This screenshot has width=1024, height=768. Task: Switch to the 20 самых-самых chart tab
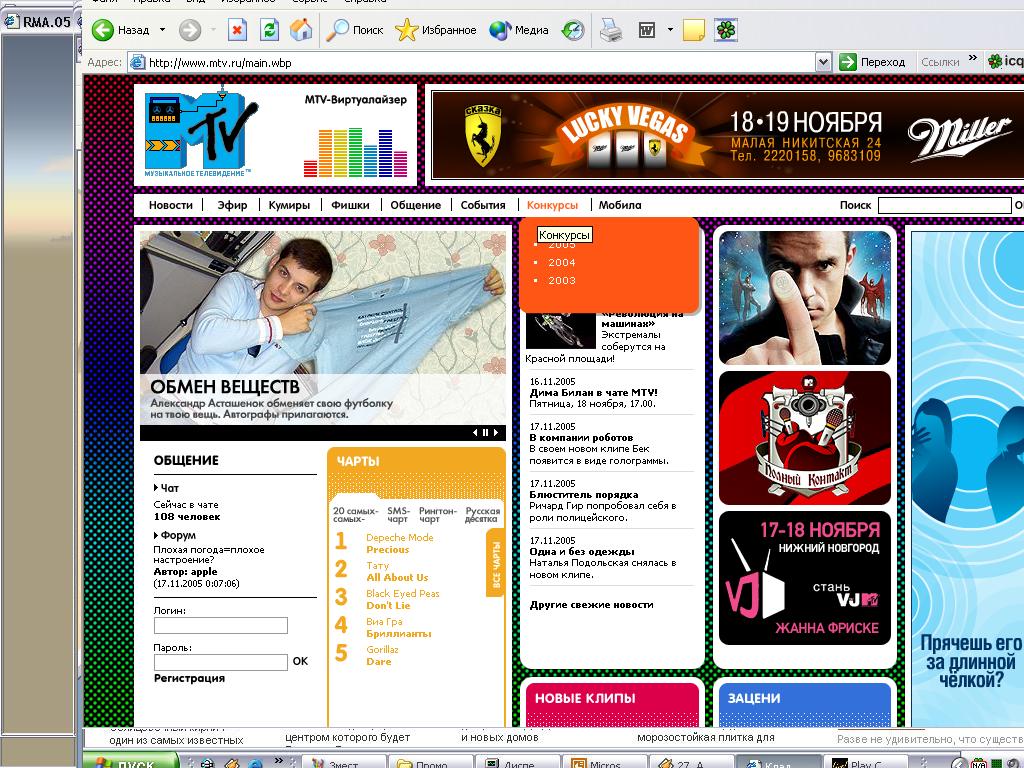pyautogui.click(x=355, y=515)
